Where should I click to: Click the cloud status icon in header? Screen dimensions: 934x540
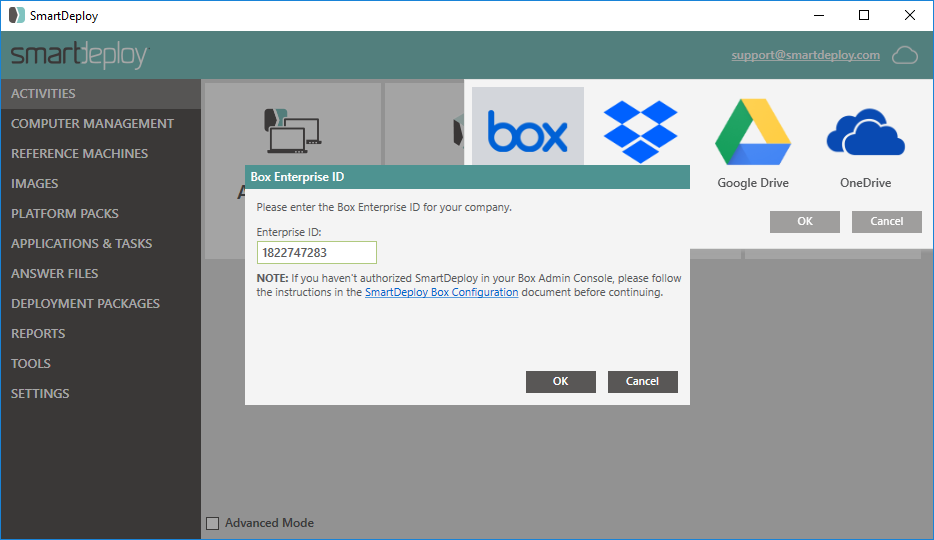pyautogui.click(x=905, y=55)
